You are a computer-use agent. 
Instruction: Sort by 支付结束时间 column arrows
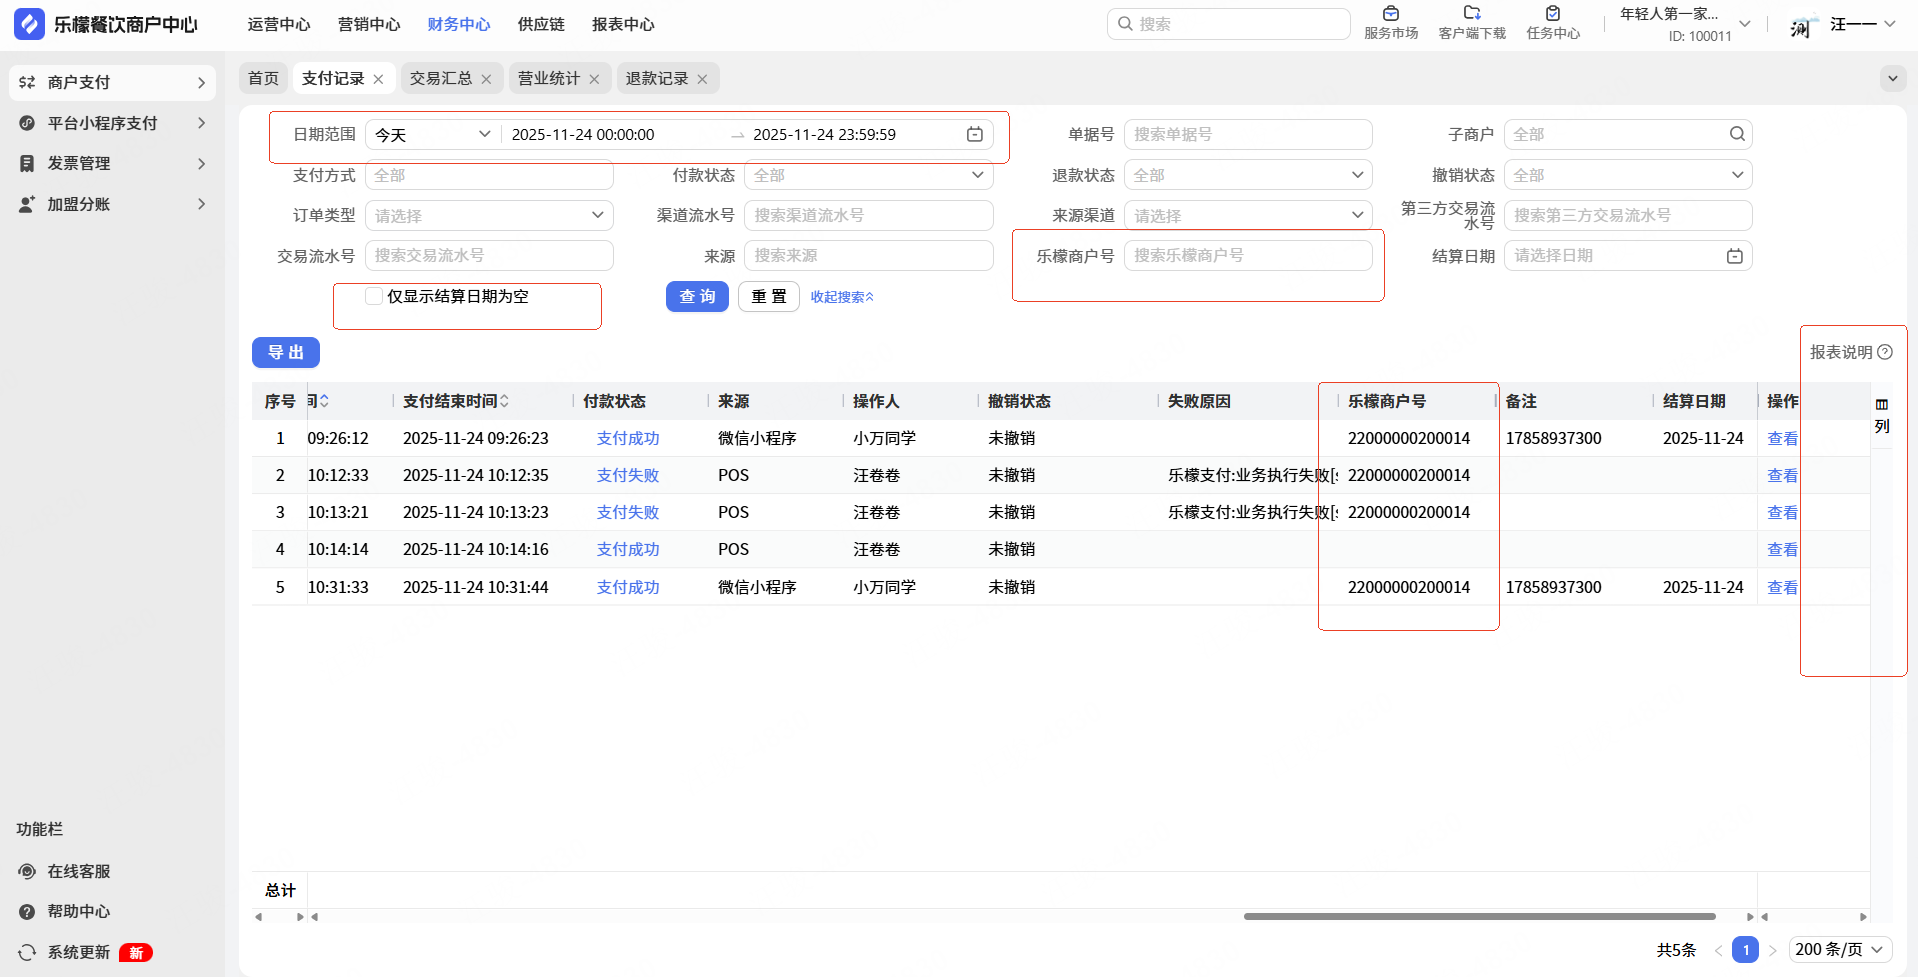tap(505, 401)
